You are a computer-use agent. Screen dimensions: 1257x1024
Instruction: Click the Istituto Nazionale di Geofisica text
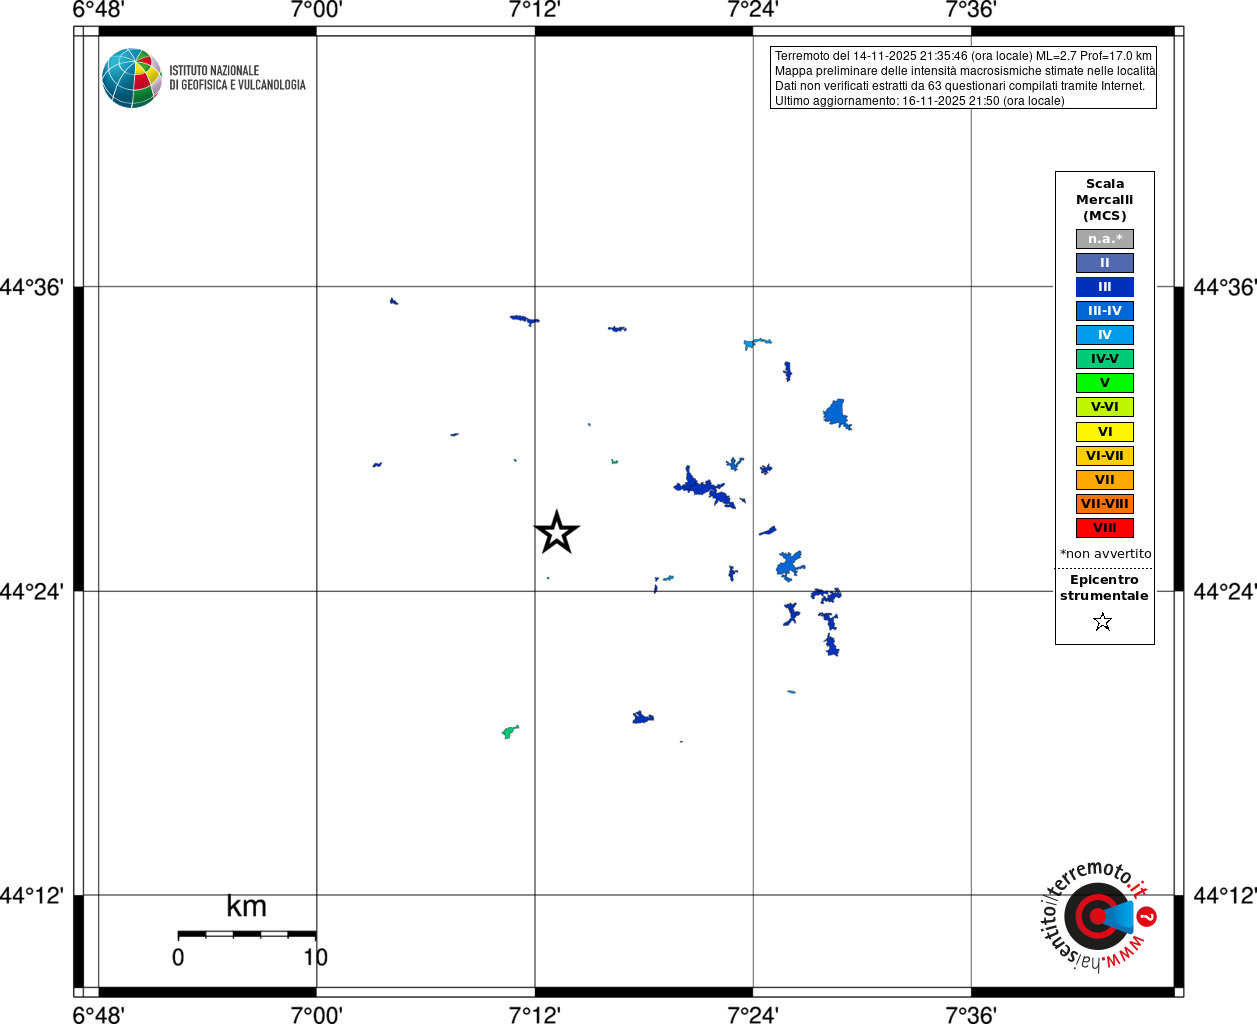coord(237,78)
